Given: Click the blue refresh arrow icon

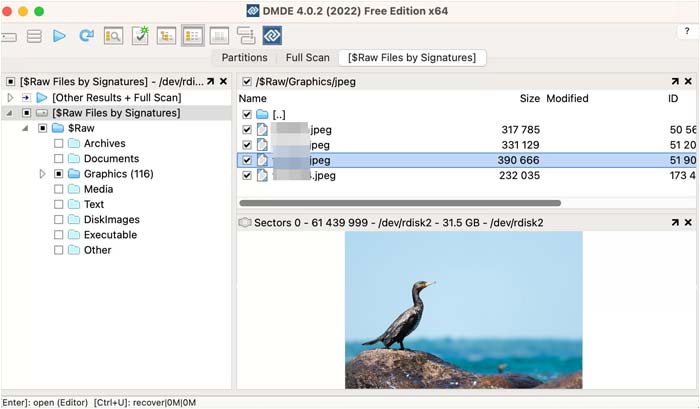Looking at the screenshot, I should coord(86,36).
